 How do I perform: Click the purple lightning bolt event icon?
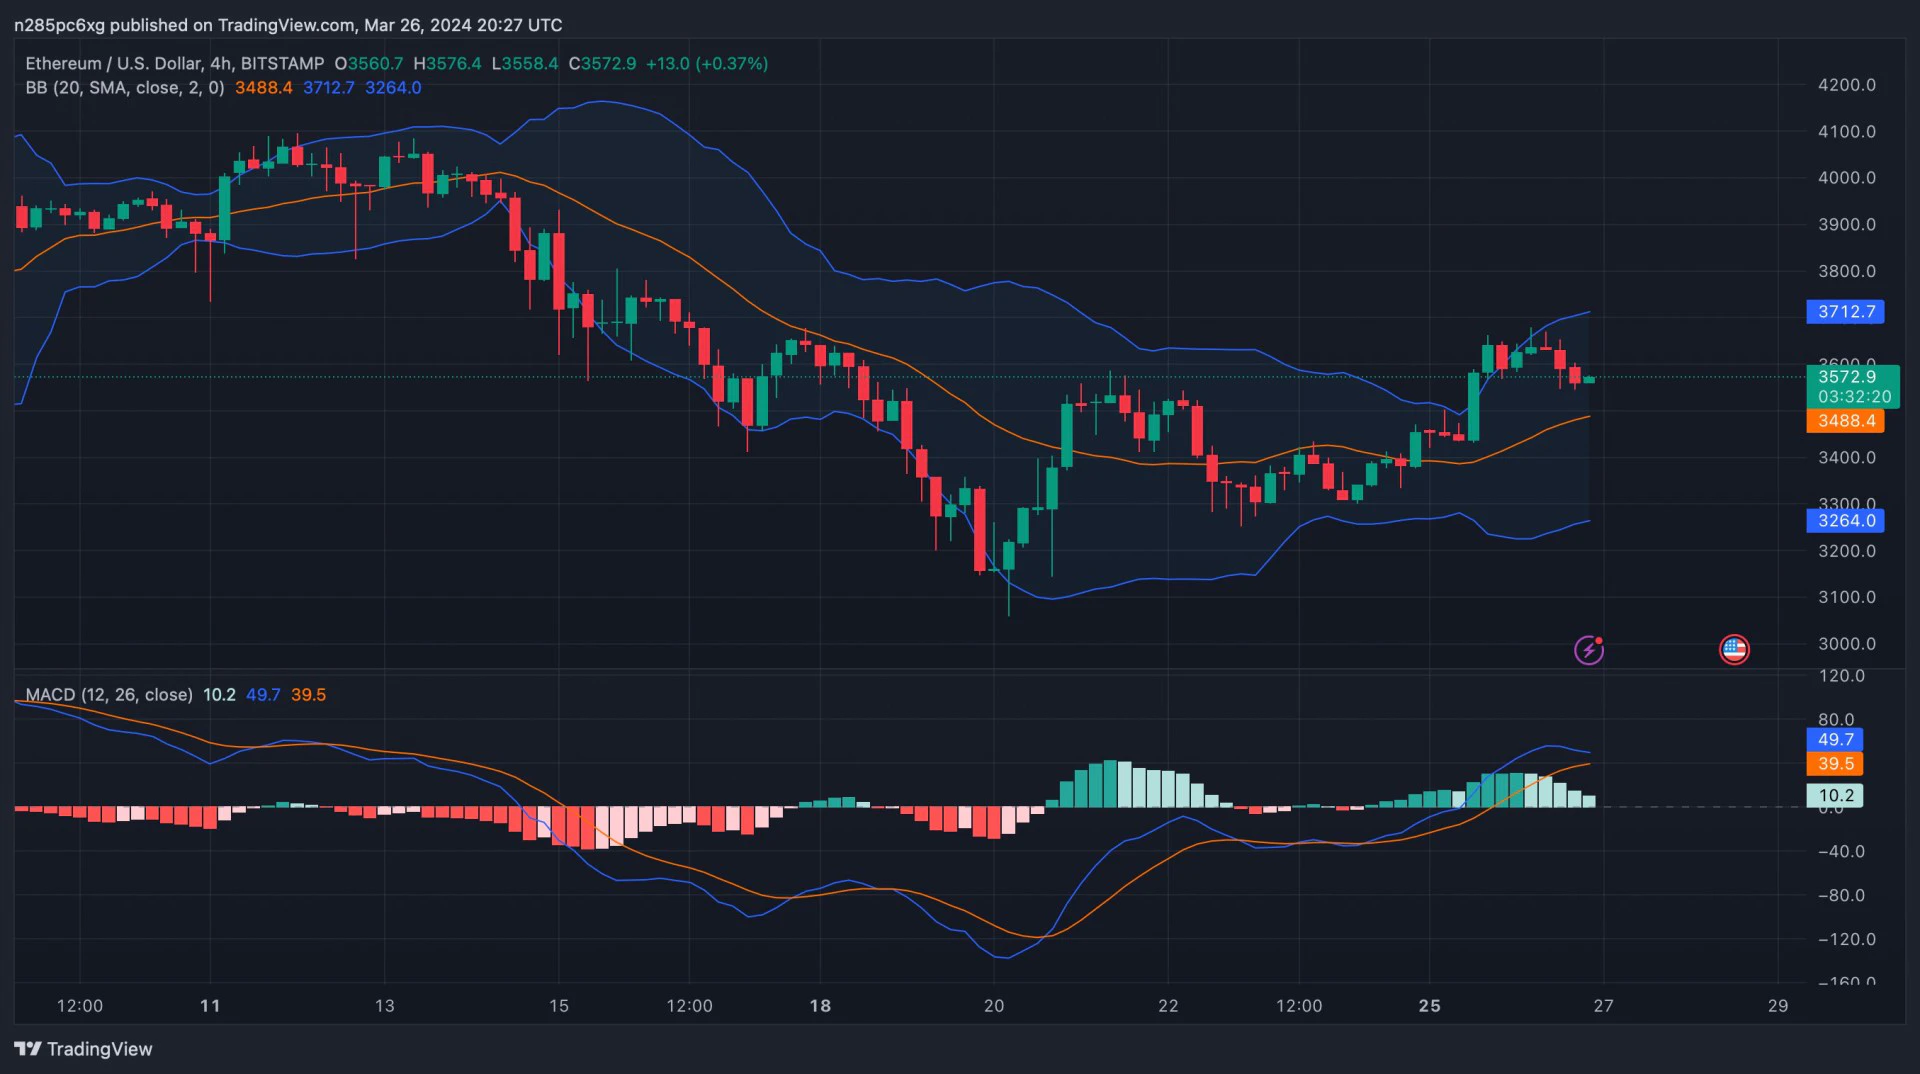tap(1588, 650)
